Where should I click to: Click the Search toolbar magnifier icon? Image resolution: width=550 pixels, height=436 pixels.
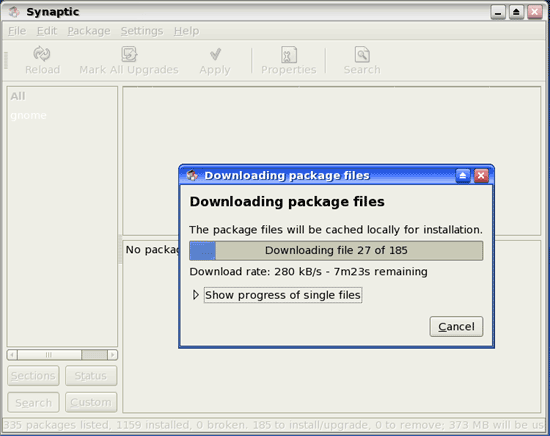(362, 55)
